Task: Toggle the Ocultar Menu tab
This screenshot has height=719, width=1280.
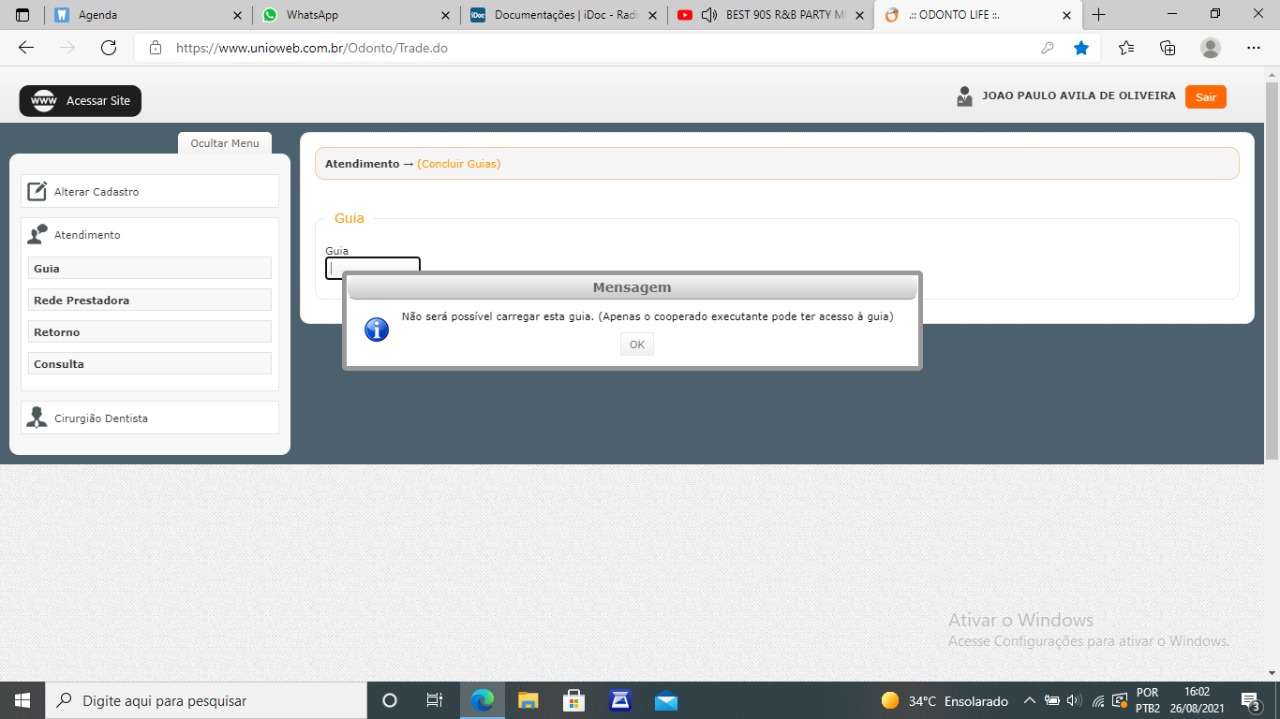Action: point(225,143)
